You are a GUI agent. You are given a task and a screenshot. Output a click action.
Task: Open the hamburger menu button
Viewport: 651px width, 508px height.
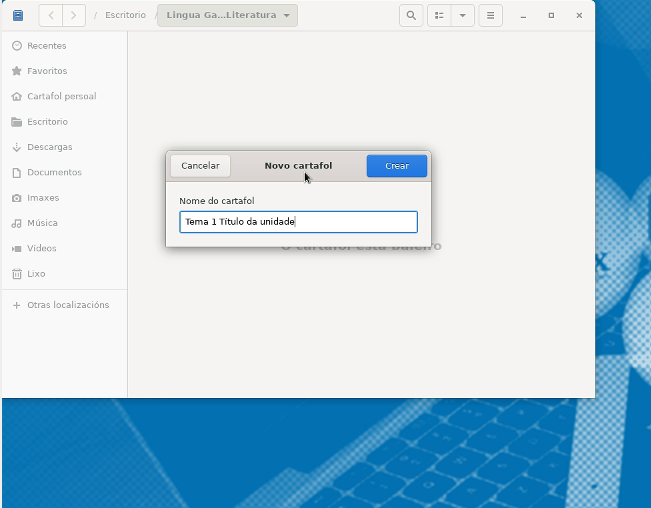tap(489, 16)
